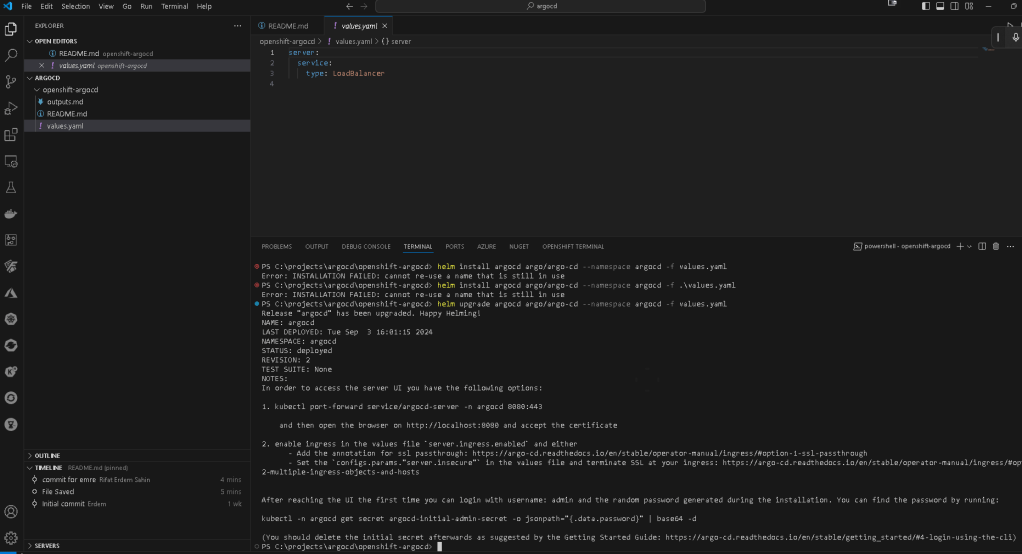Click the powershell - openshift-argocd terminal label
The image size is (1022, 554).
coord(907,246)
